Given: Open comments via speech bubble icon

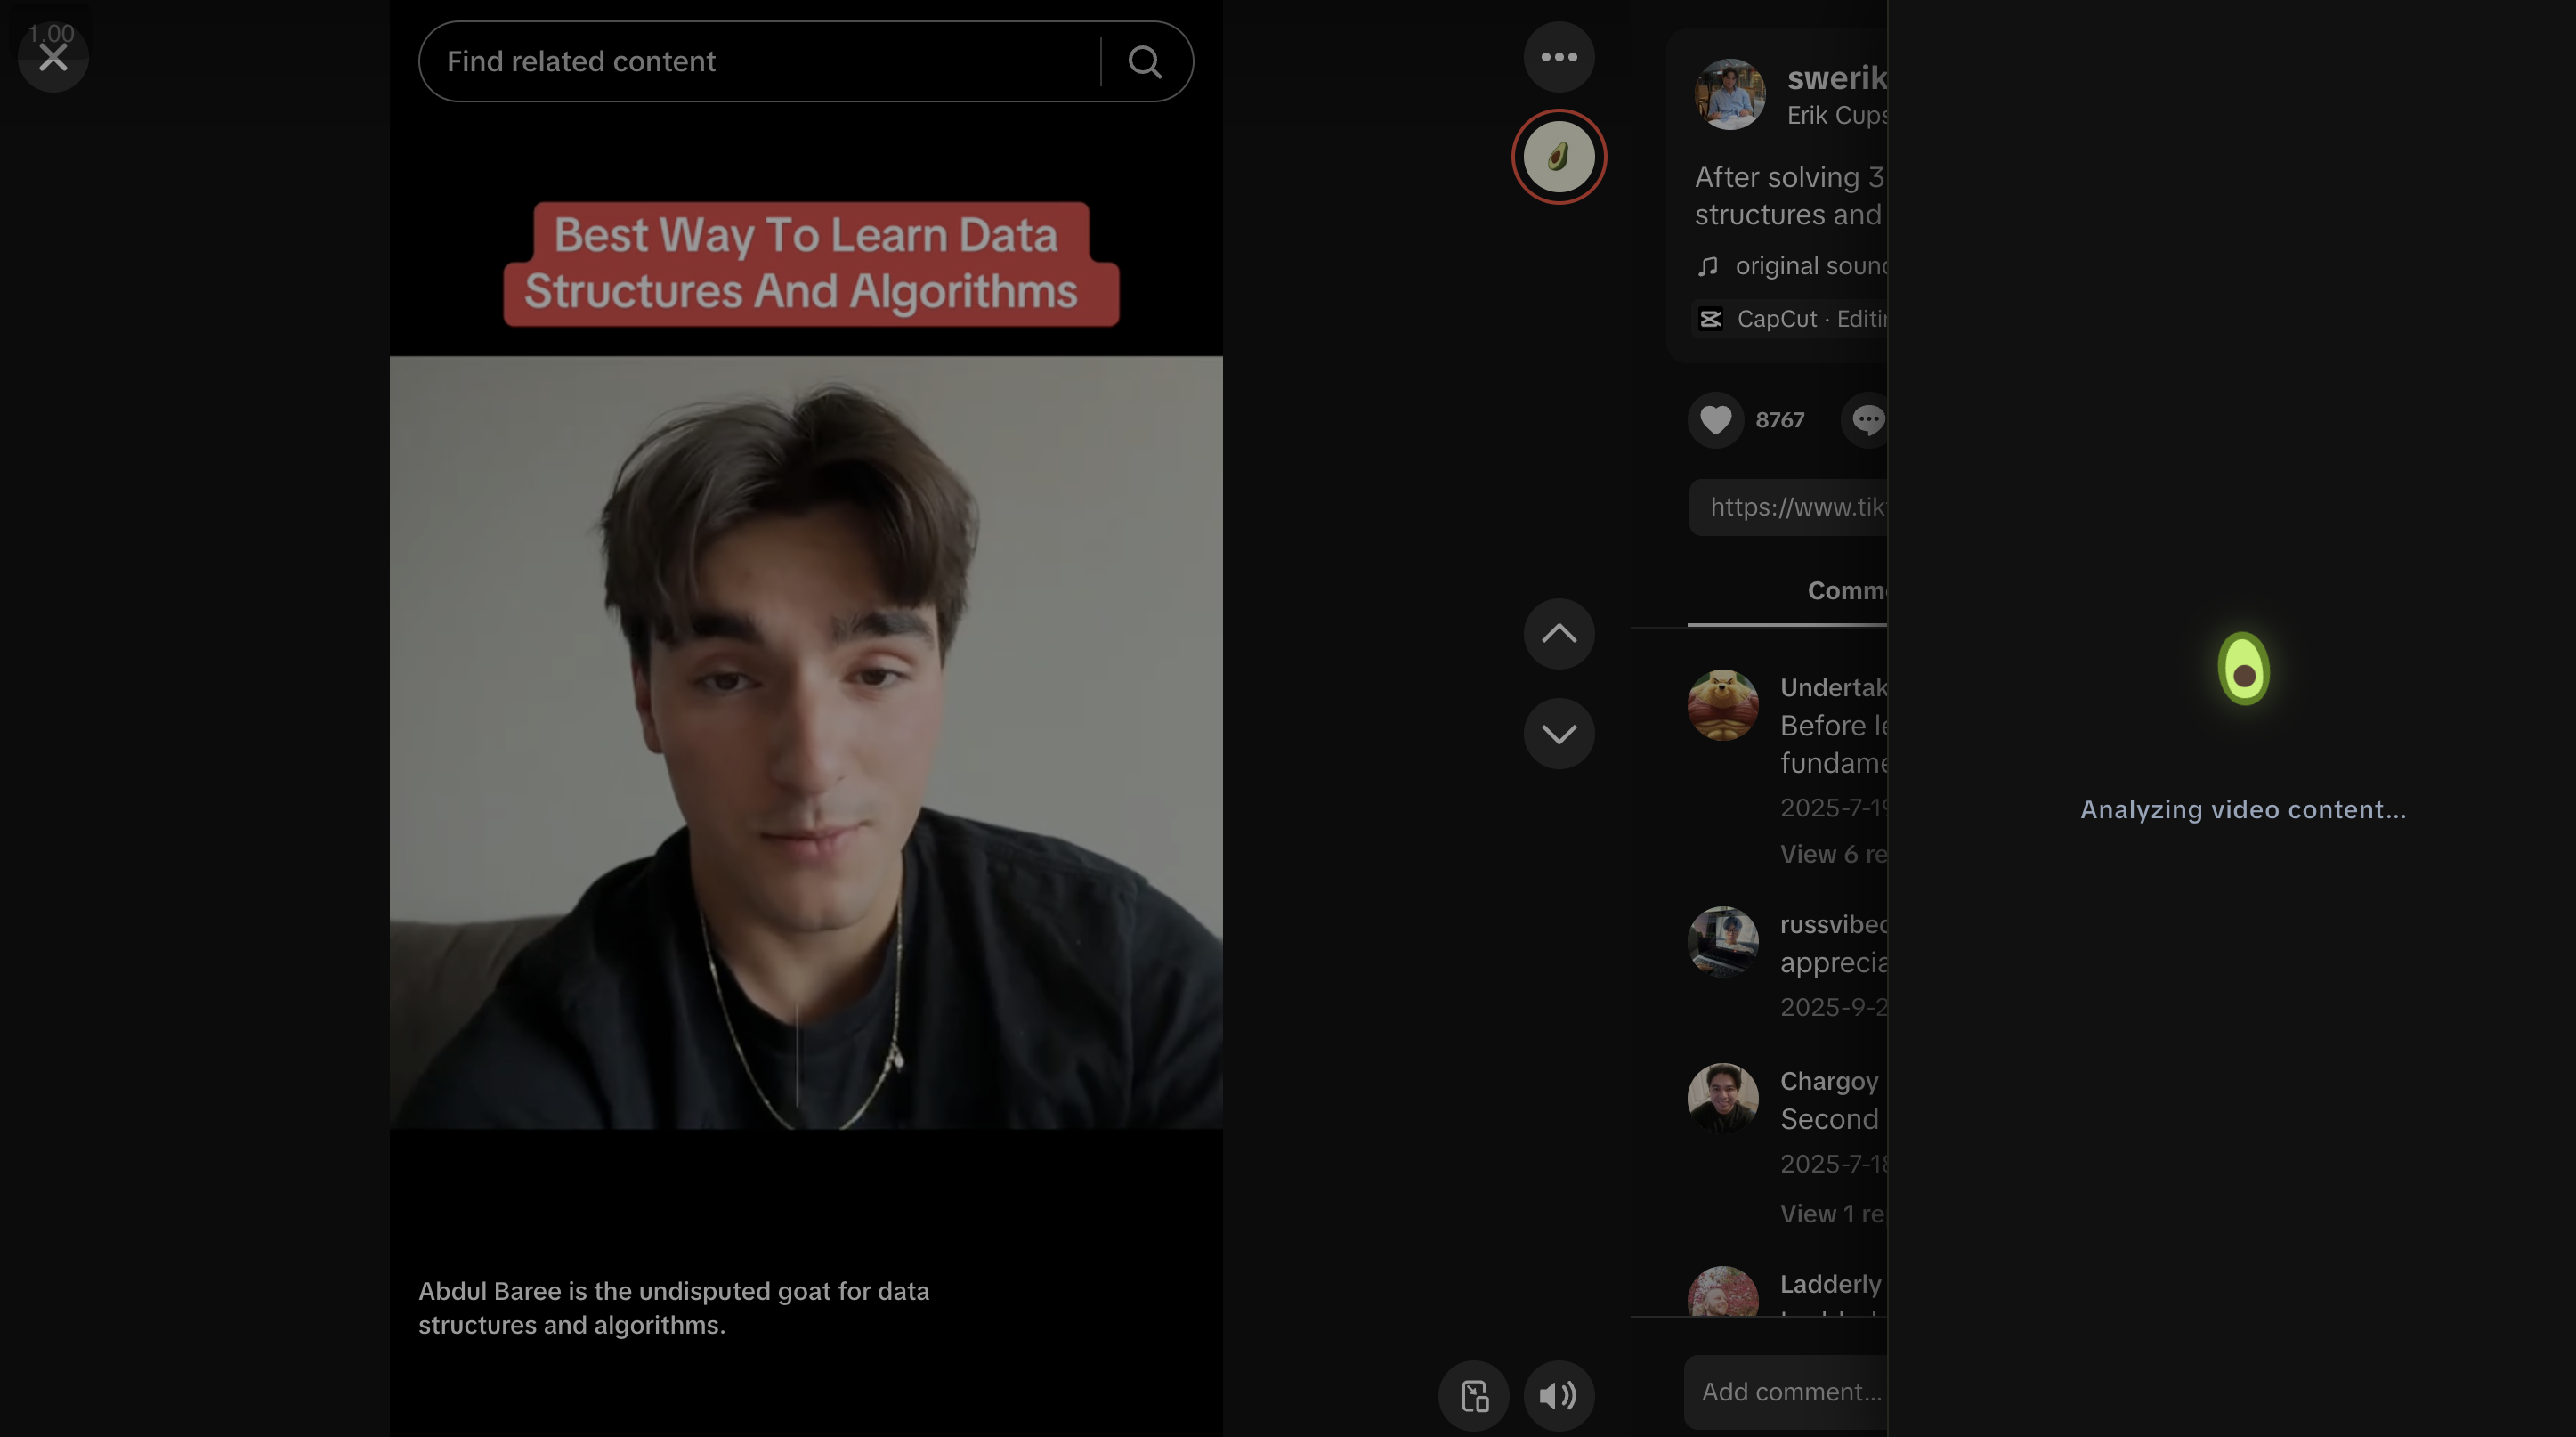Looking at the screenshot, I should pos(1866,420).
